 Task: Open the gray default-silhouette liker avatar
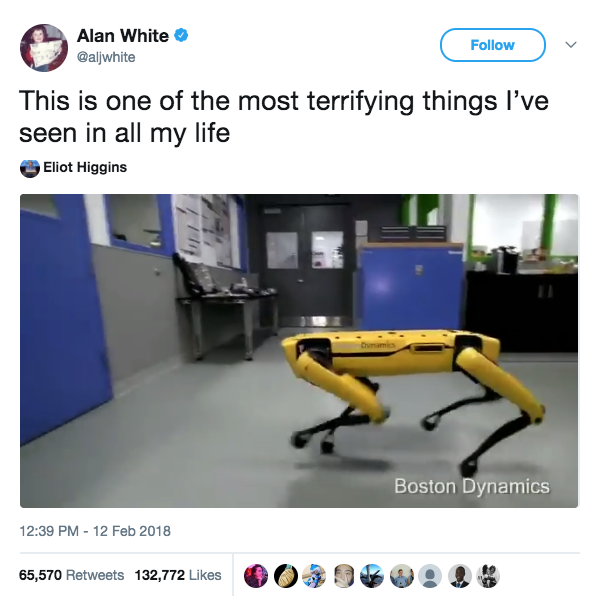coord(430,576)
